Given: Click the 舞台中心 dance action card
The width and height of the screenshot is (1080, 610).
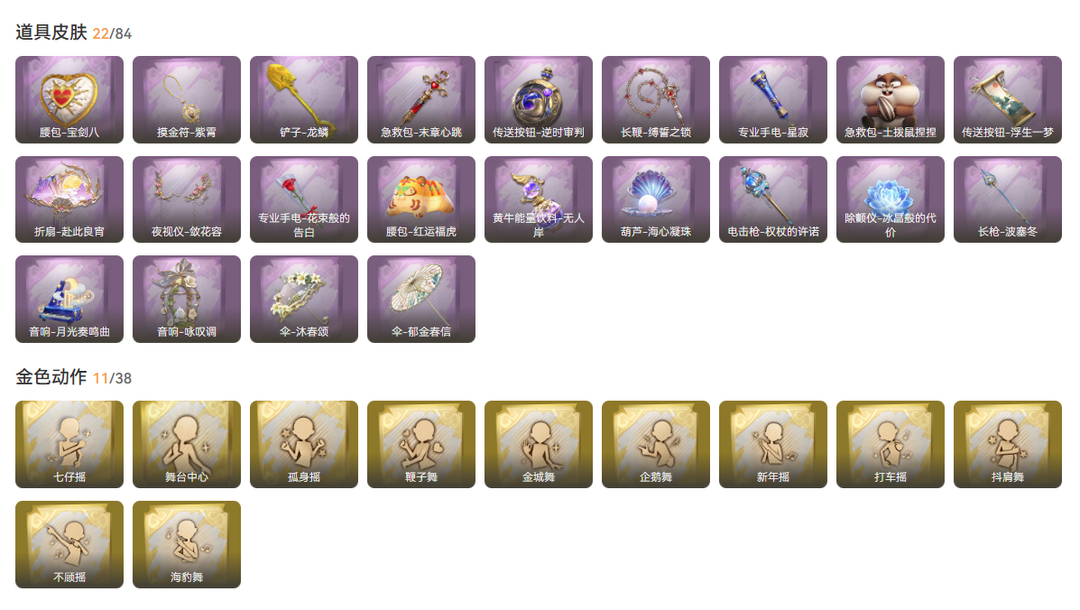Looking at the screenshot, I should [x=187, y=445].
